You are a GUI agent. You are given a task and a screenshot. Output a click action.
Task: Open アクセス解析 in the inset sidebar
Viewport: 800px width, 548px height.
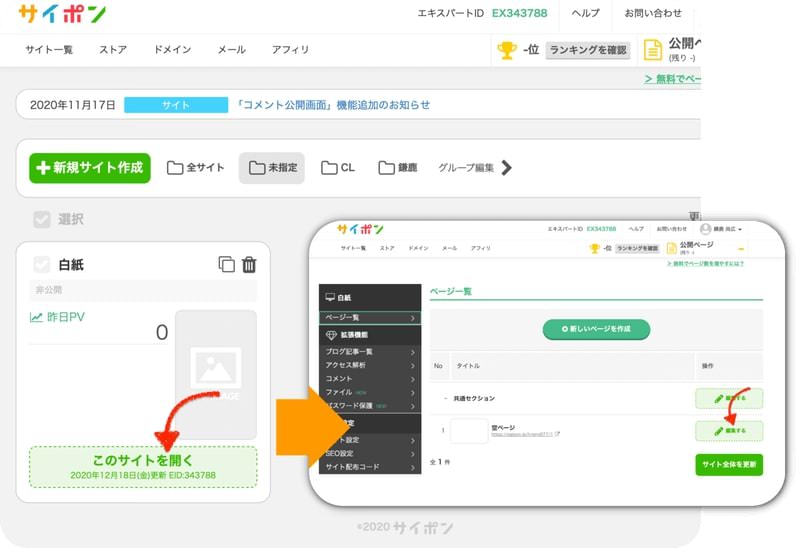point(370,365)
